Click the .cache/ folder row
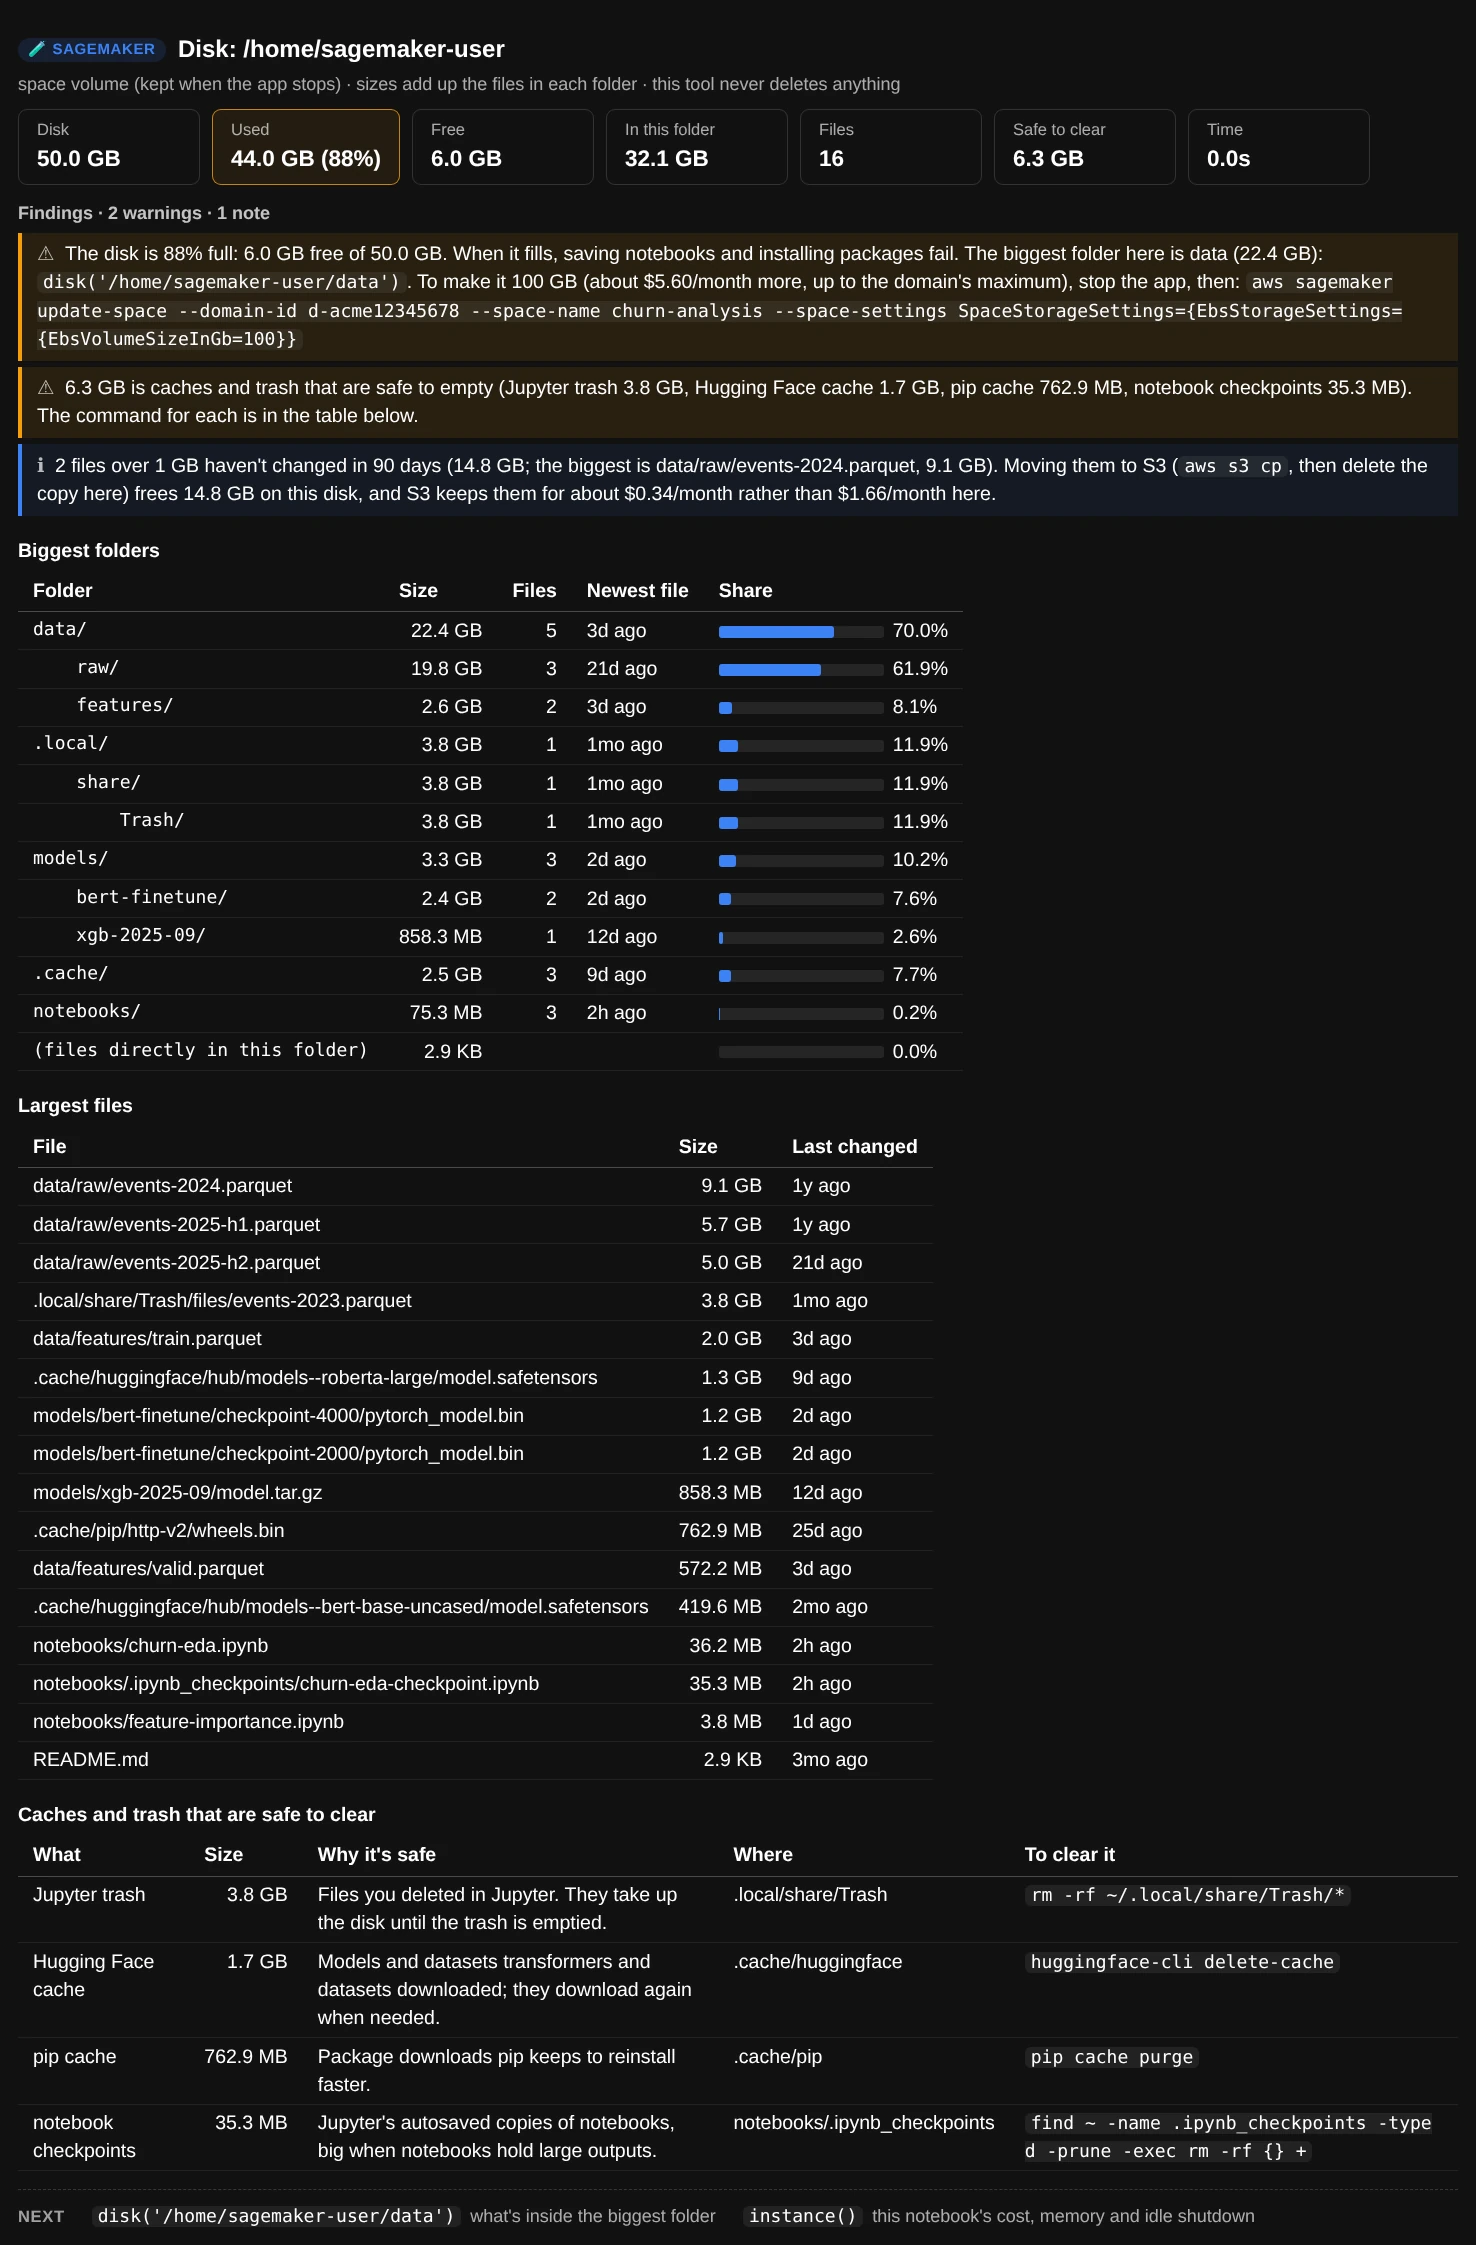Screen dimensions: 1476x2245 pos(490,975)
